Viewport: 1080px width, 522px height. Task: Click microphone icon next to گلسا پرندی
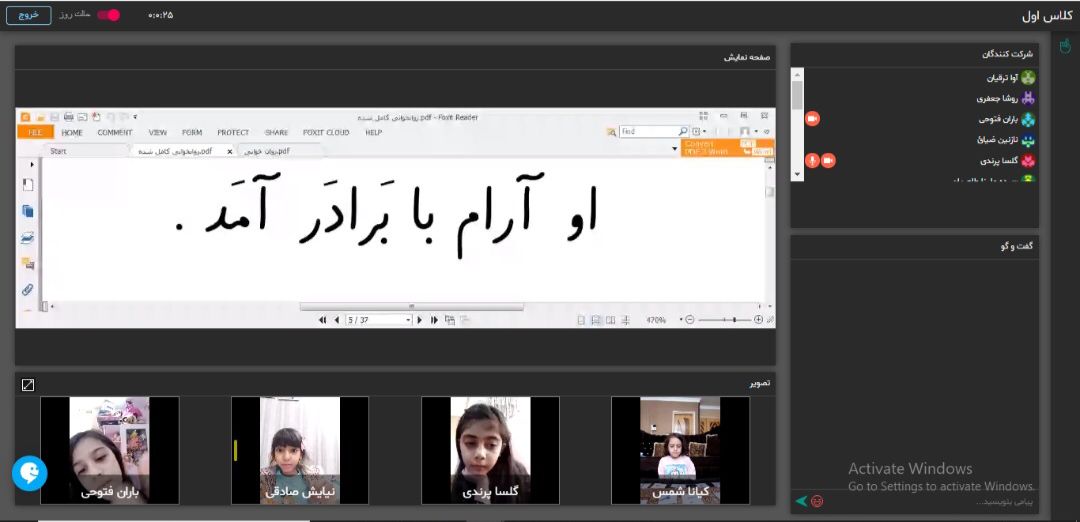pyautogui.click(x=812, y=161)
